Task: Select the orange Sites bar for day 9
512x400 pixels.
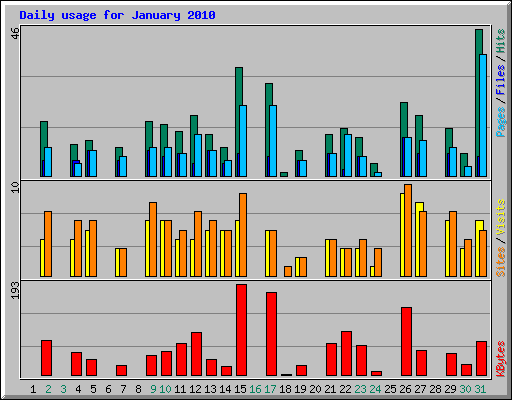Action: [153, 239]
